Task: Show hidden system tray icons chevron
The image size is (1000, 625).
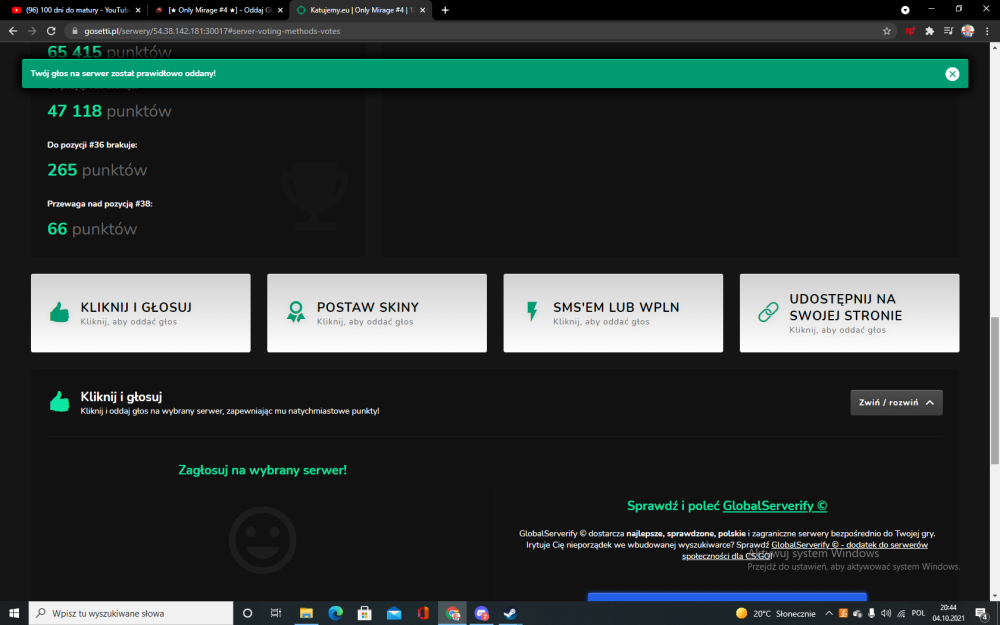Action: click(828, 614)
